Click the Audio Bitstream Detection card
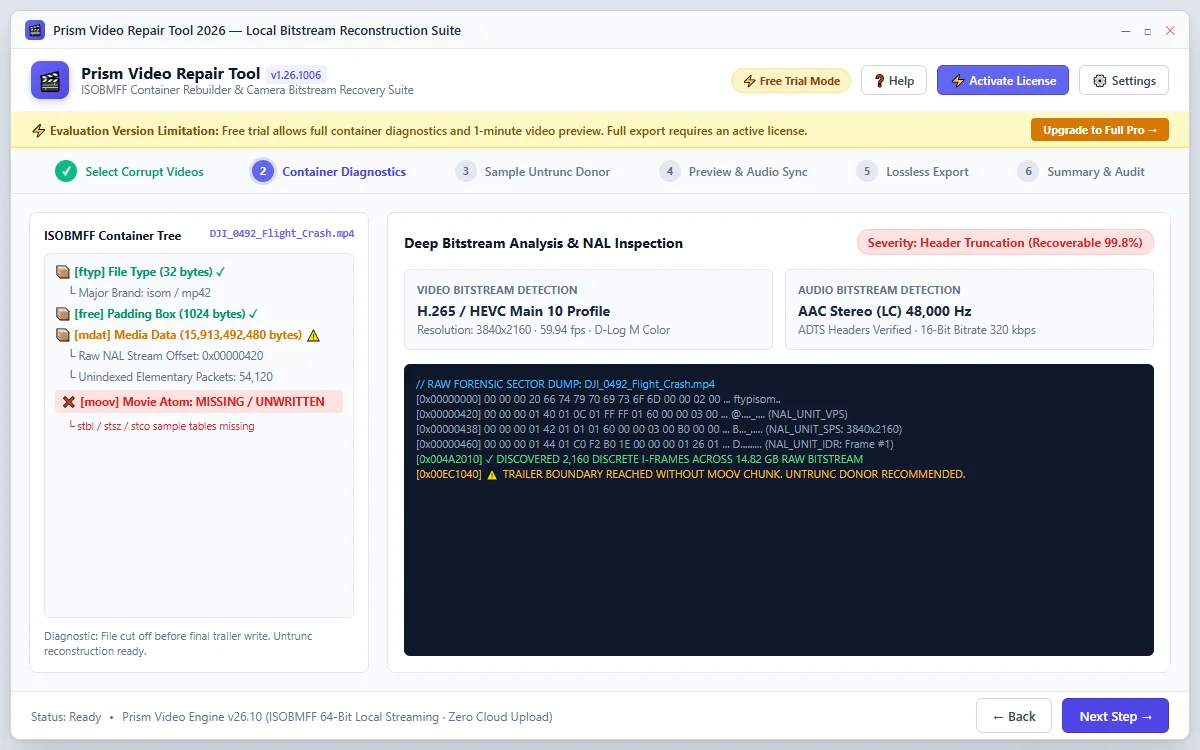The height and width of the screenshot is (750, 1200). [x=969, y=309]
